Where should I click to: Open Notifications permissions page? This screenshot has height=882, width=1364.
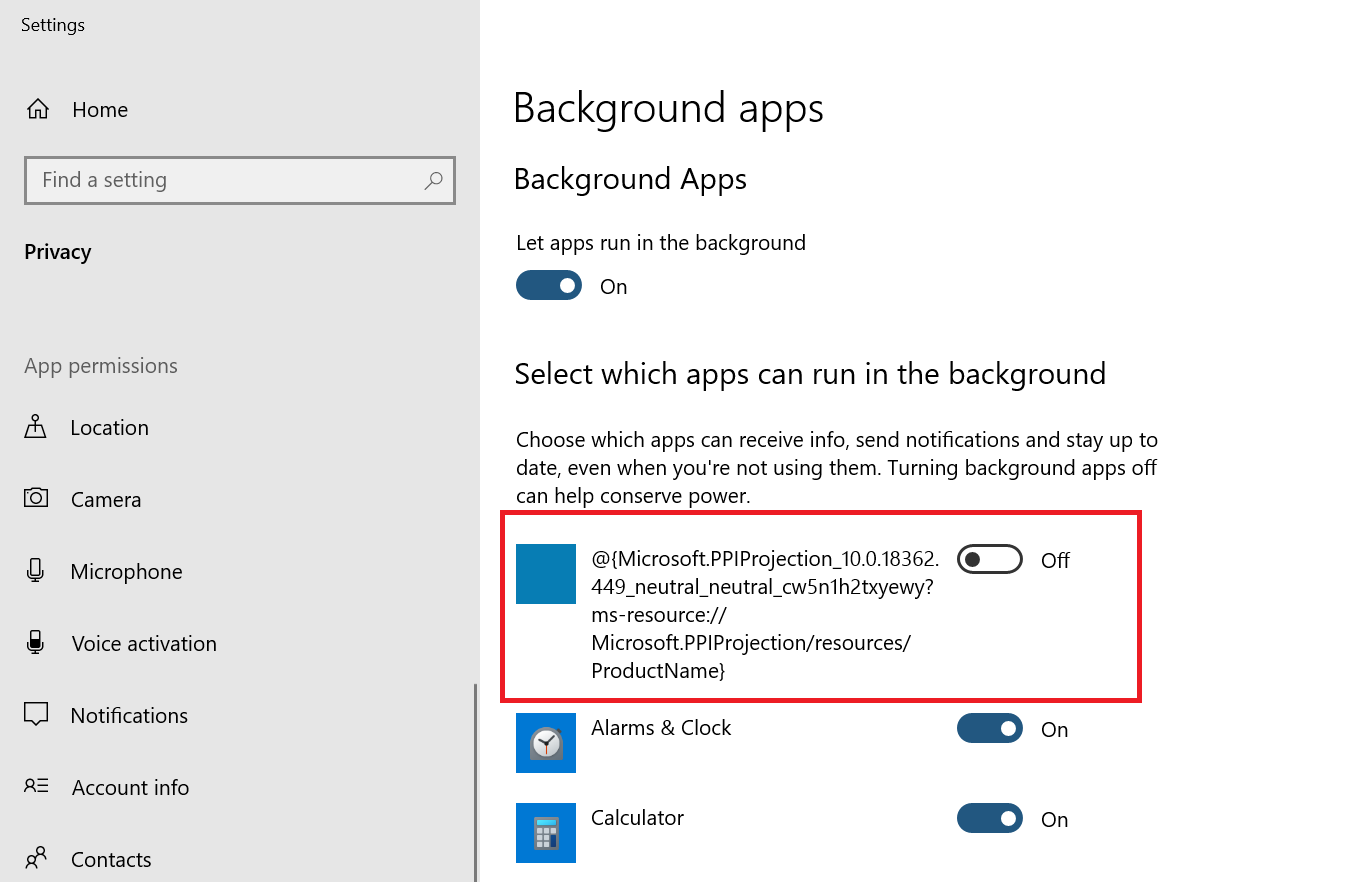click(x=129, y=715)
